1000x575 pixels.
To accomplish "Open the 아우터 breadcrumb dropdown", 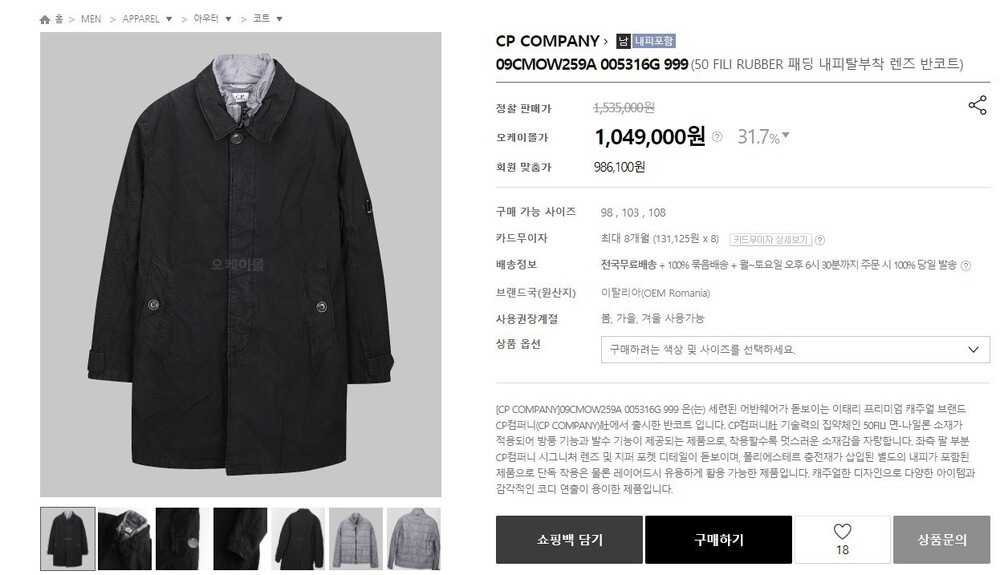I will 228,19.
